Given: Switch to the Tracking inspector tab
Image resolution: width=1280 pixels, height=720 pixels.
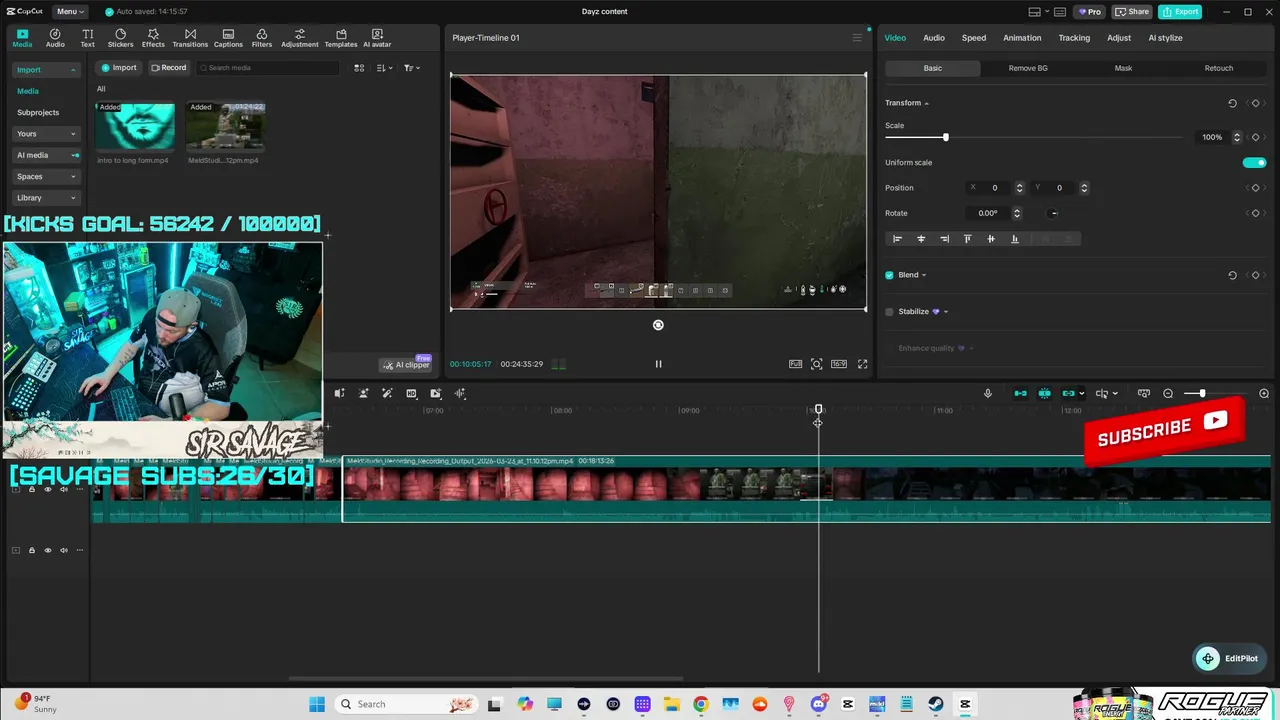Looking at the screenshot, I should pyautogui.click(x=1074, y=38).
